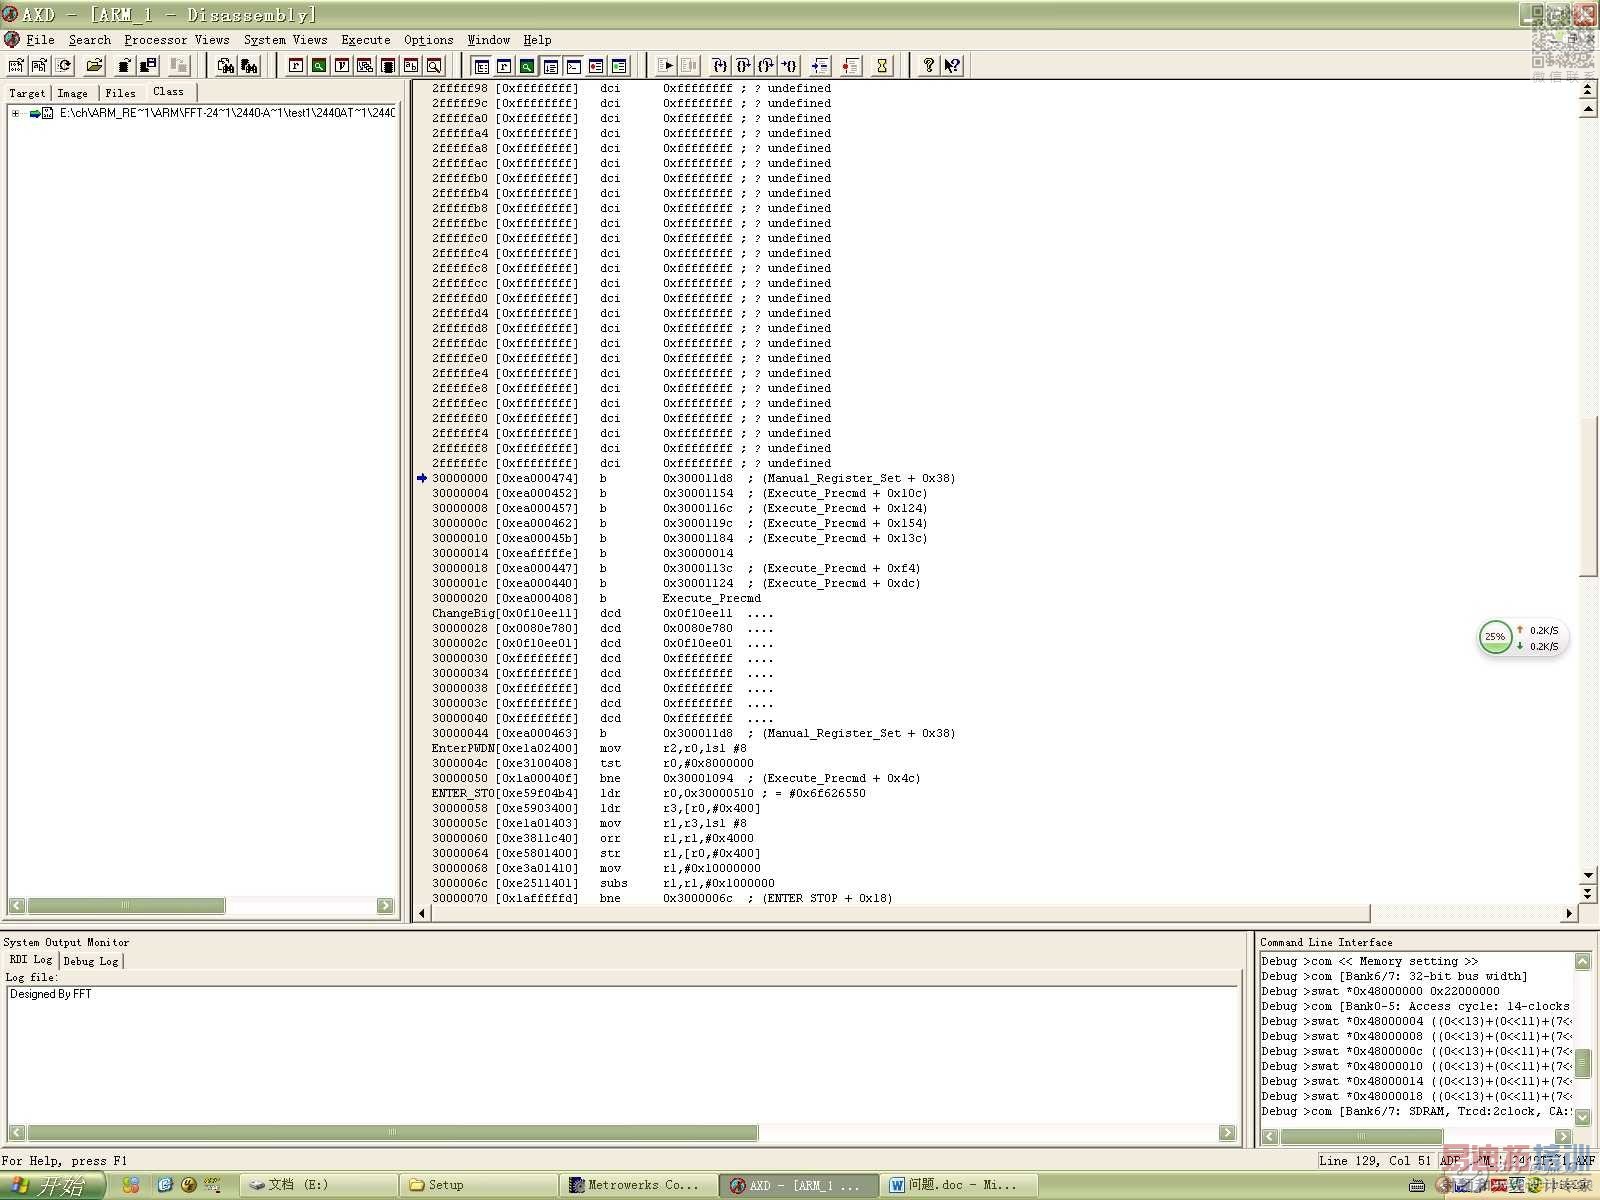Click the Show Execution Context icon
1600x1200 pixels.
pos(820,66)
